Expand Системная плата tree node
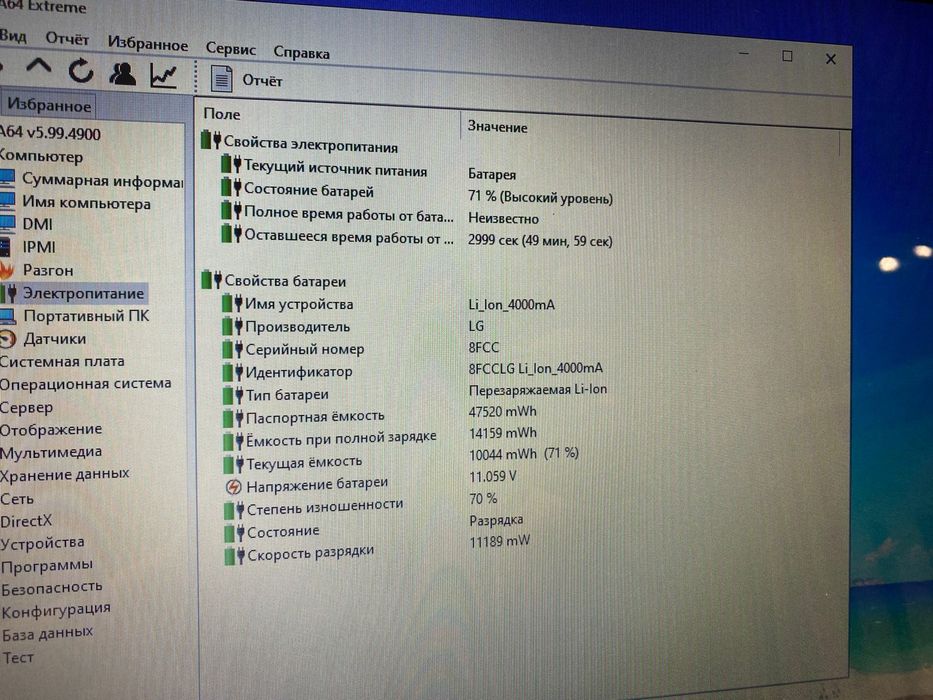The image size is (933, 700). point(62,361)
